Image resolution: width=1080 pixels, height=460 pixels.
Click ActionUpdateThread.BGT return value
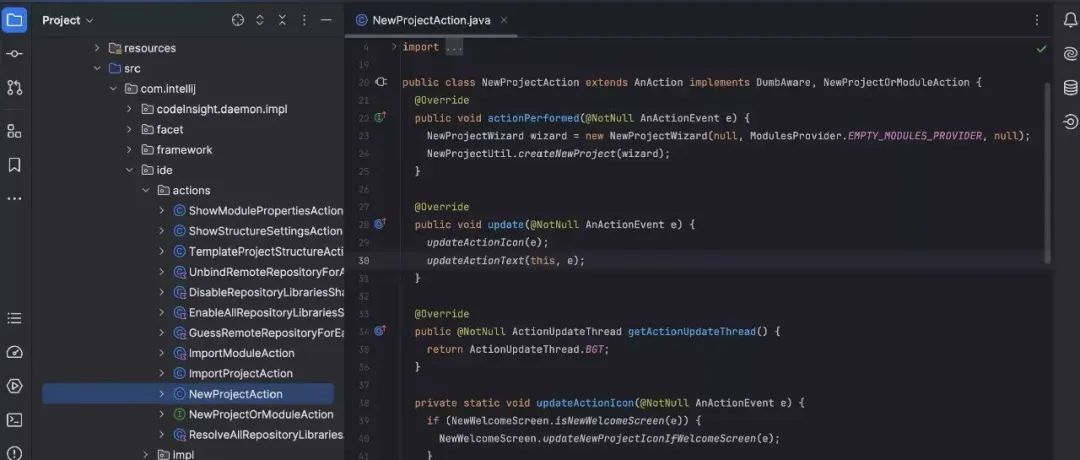539,349
